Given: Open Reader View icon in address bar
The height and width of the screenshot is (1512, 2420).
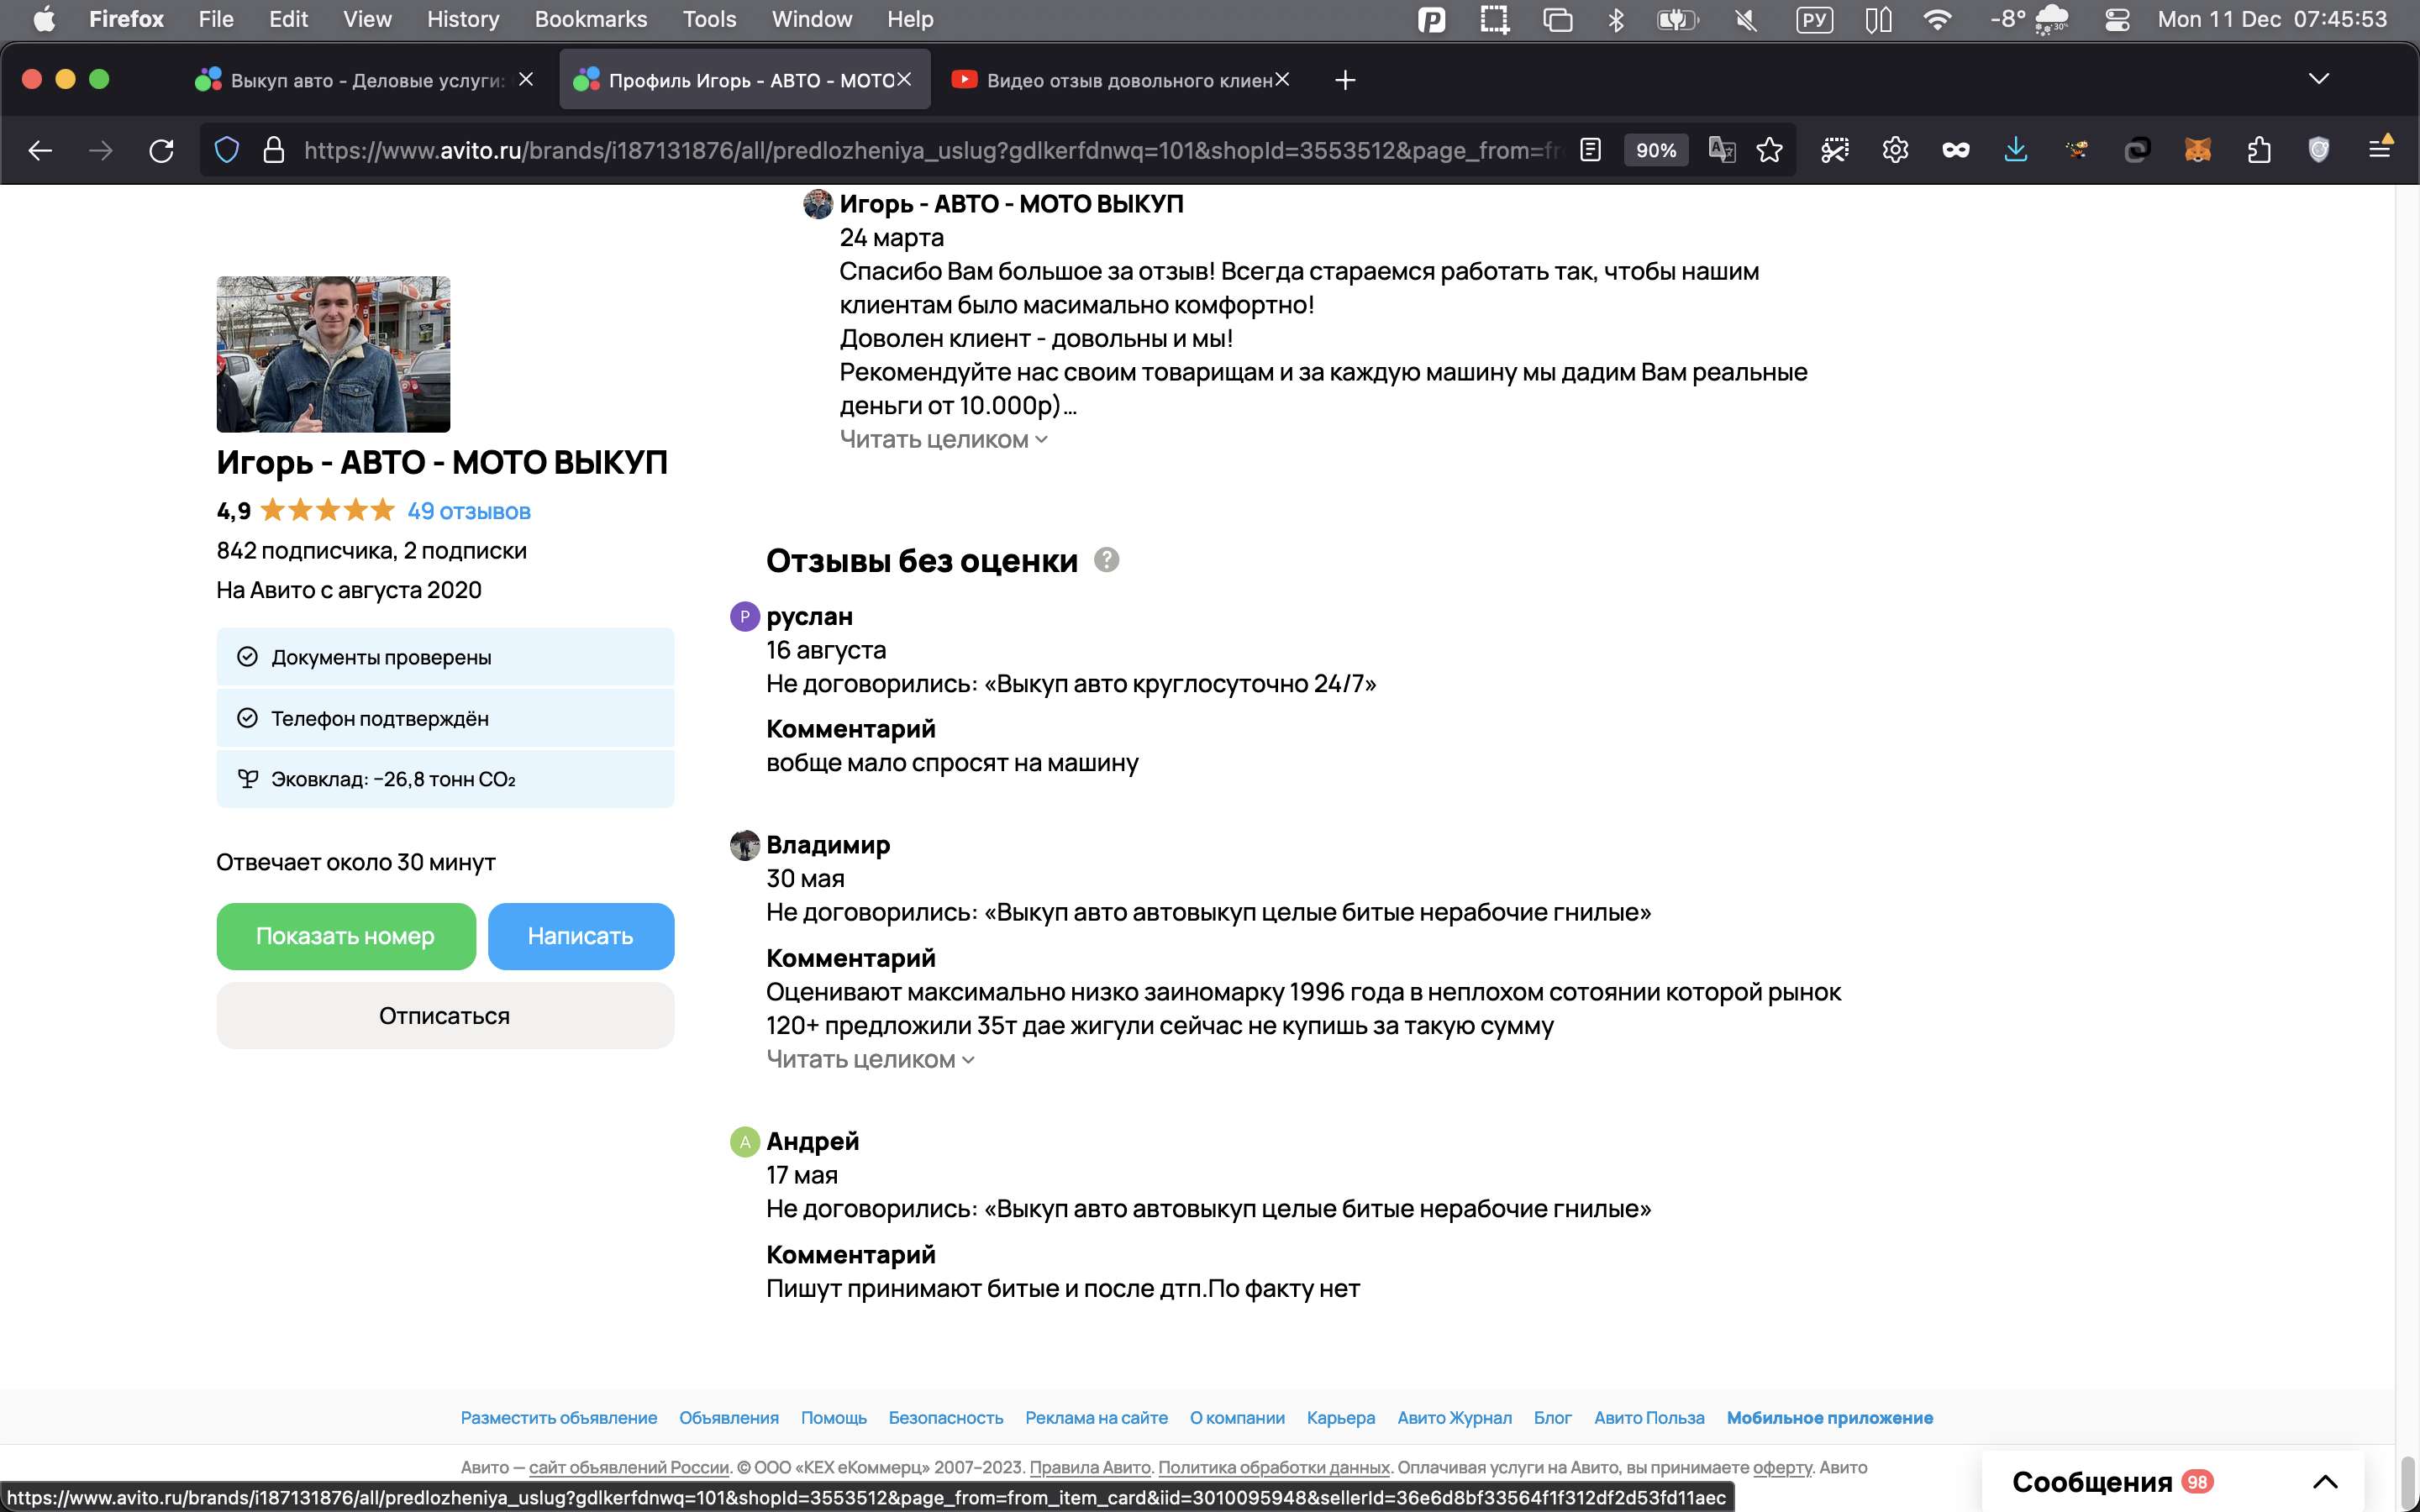Looking at the screenshot, I should coord(1590,150).
